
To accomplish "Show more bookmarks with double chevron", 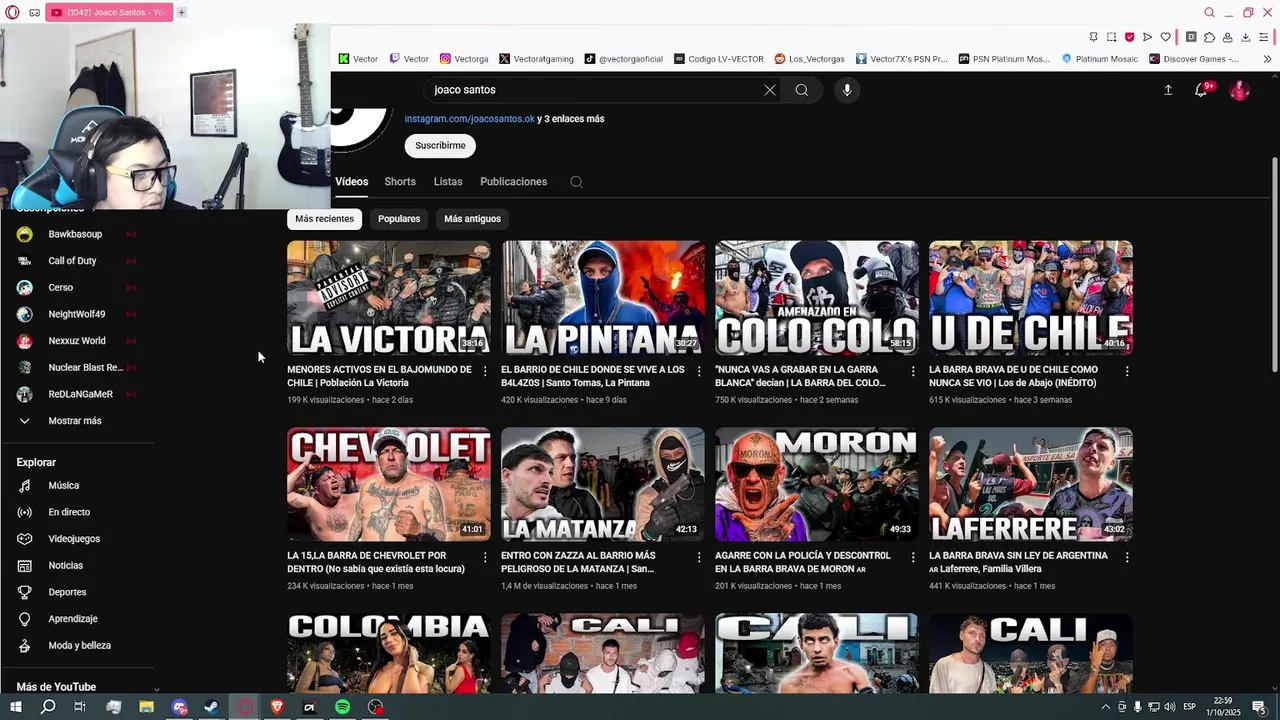I will [1267, 59].
